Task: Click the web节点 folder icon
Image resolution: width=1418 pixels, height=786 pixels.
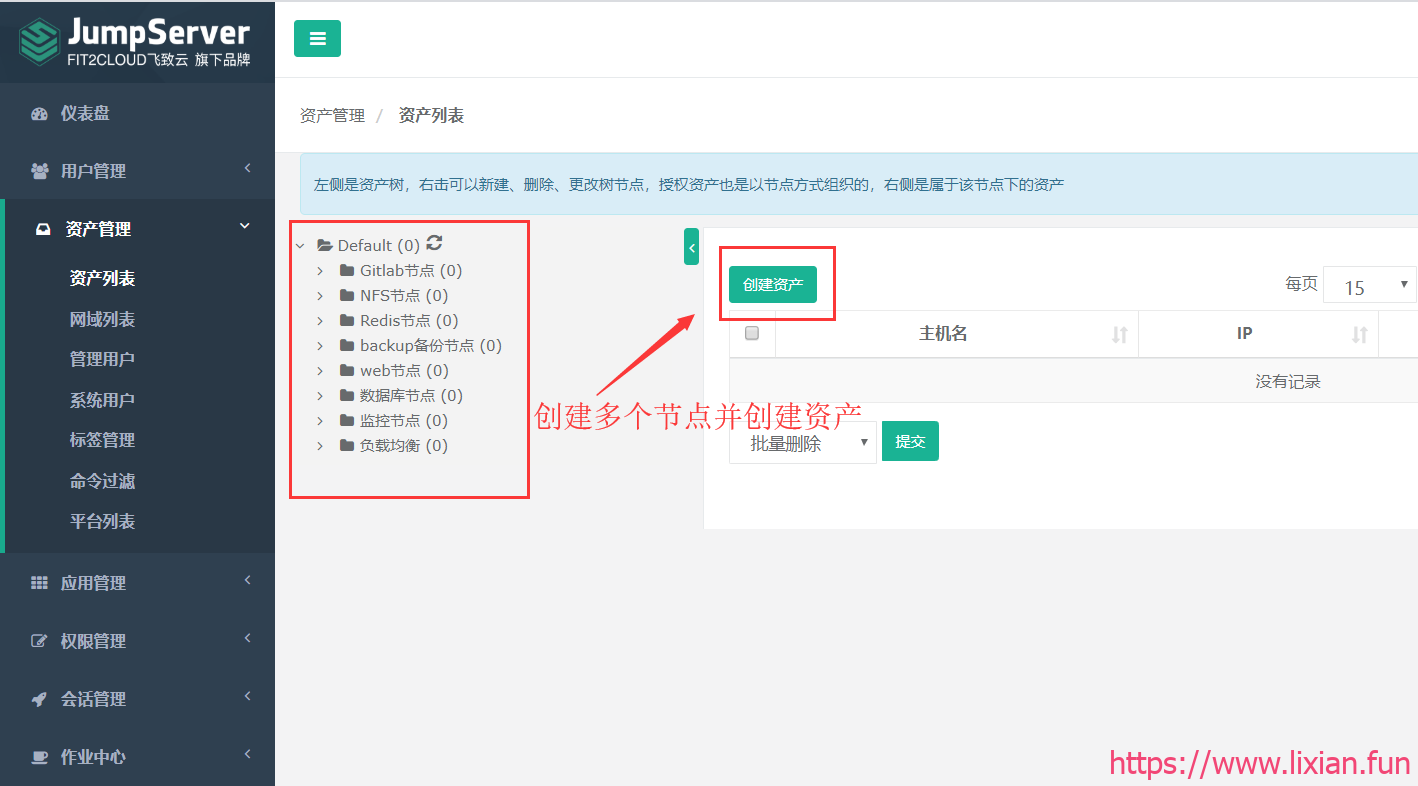Action: tap(347, 370)
